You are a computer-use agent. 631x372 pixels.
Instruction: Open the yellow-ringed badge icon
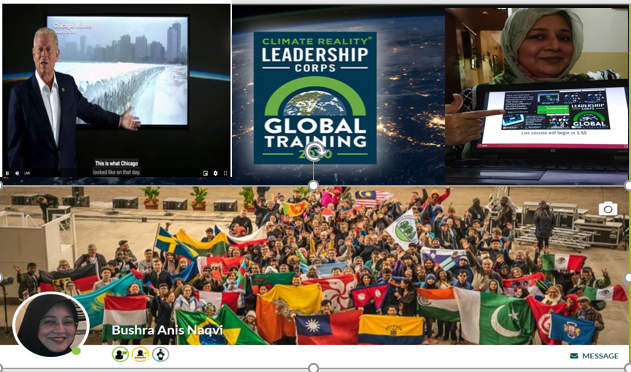(x=140, y=354)
